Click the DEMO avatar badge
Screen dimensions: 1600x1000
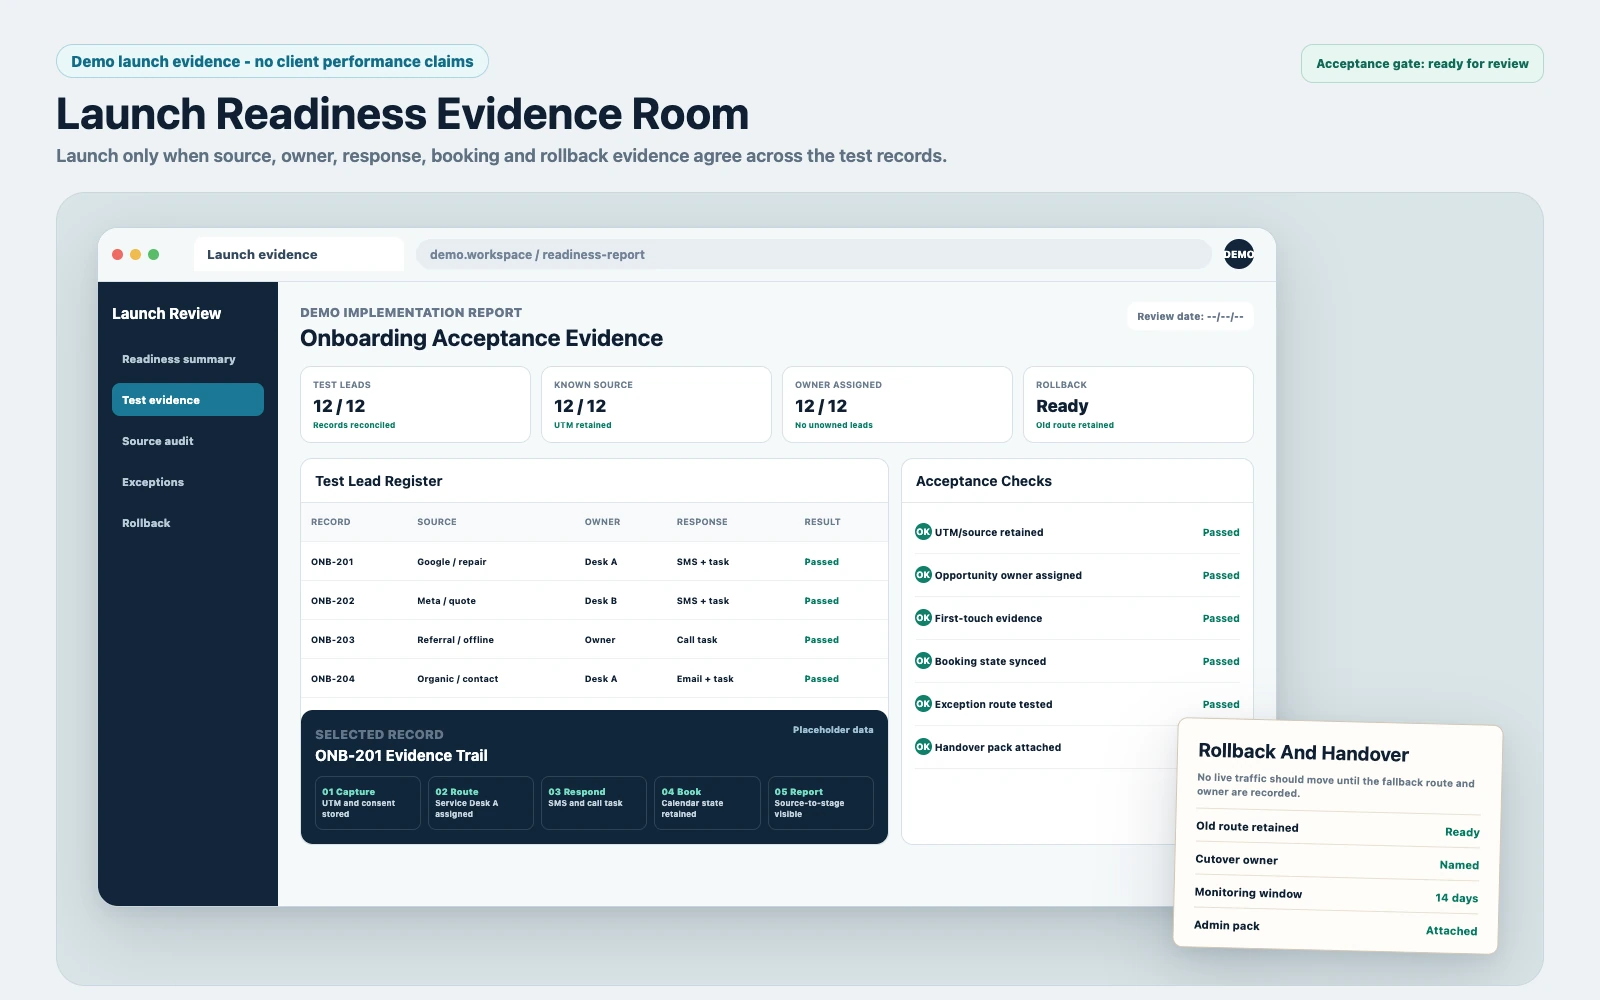pyautogui.click(x=1239, y=254)
